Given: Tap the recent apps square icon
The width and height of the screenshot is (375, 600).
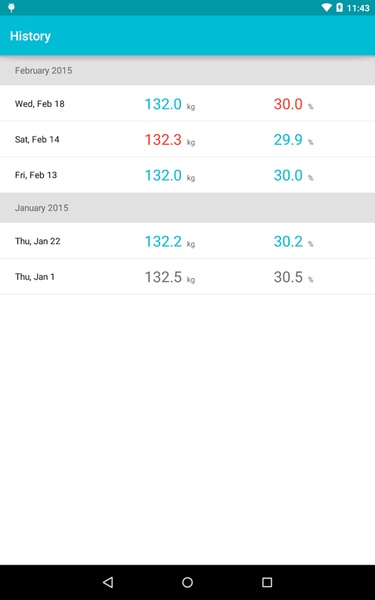Looking at the screenshot, I should click(x=267, y=582).
